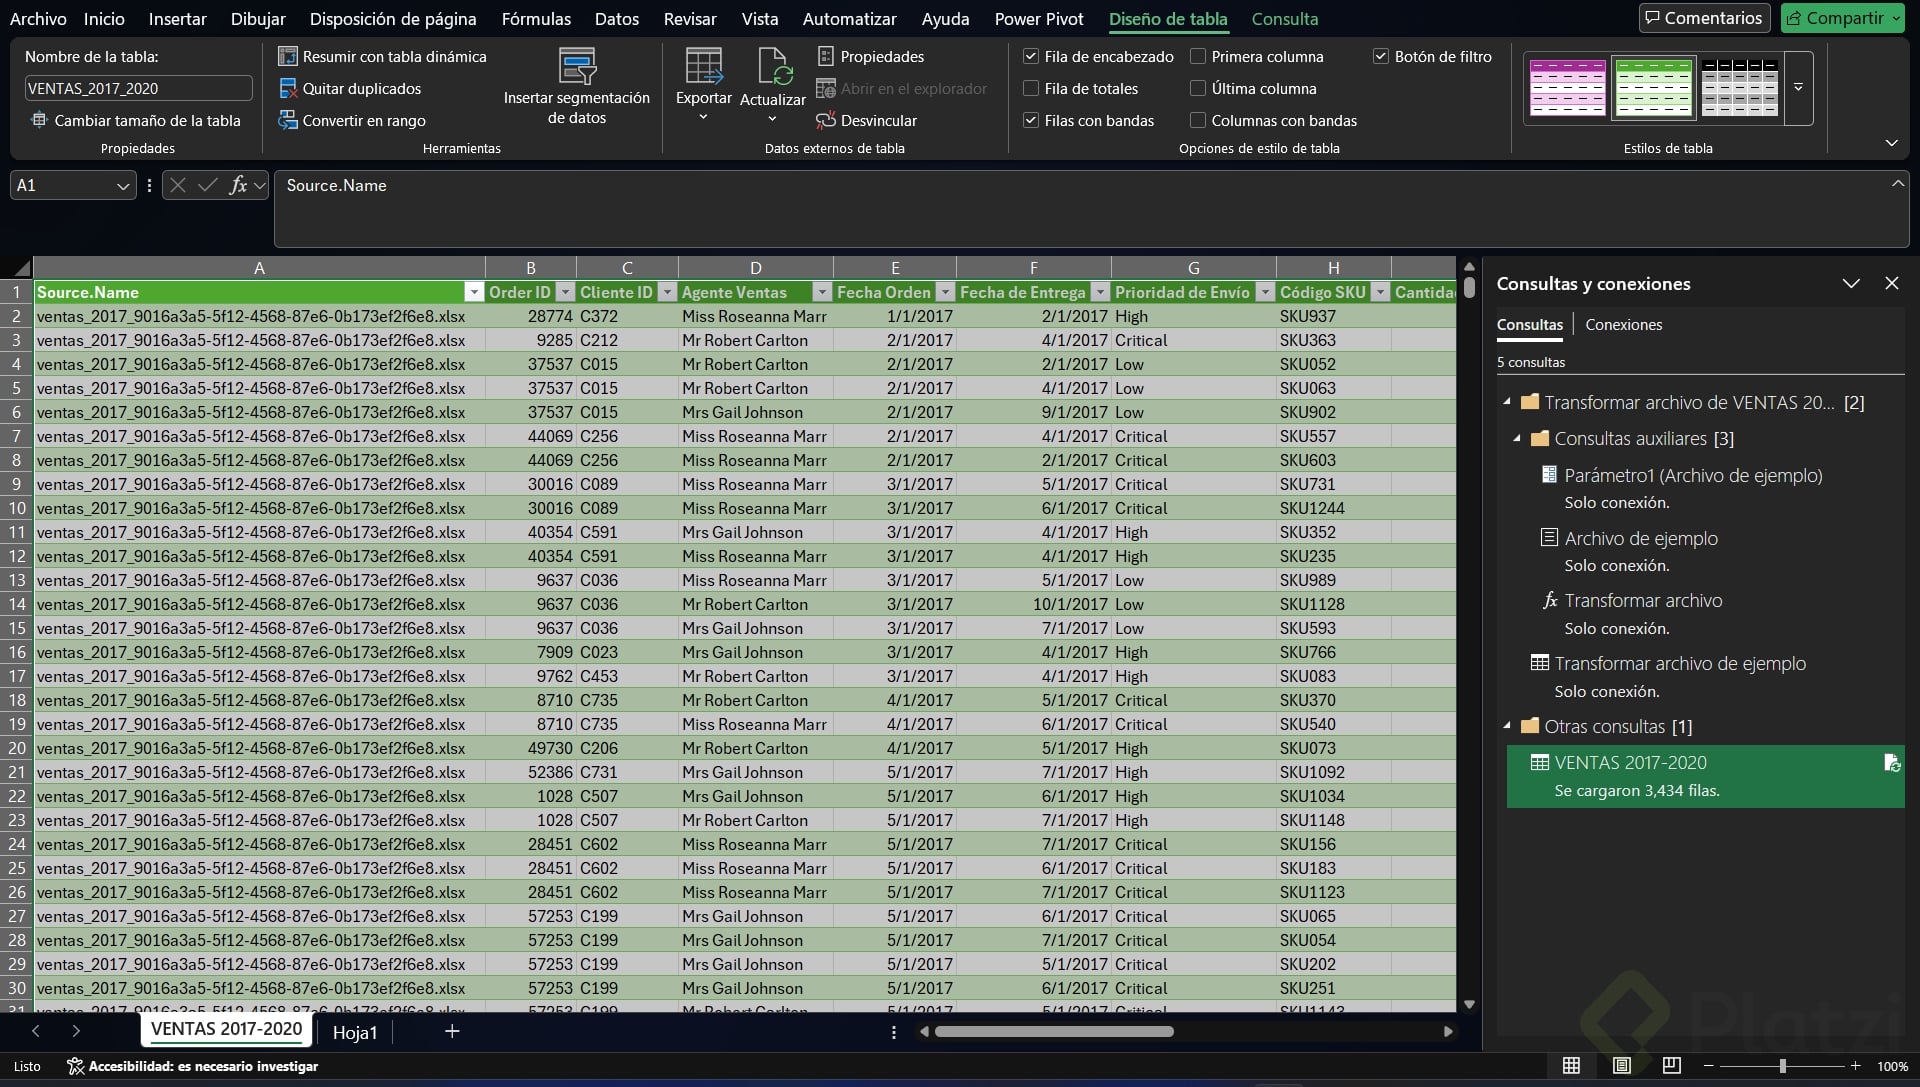
Task: Open the Power Pivot ribbon tab
Action: [1038, 19]
